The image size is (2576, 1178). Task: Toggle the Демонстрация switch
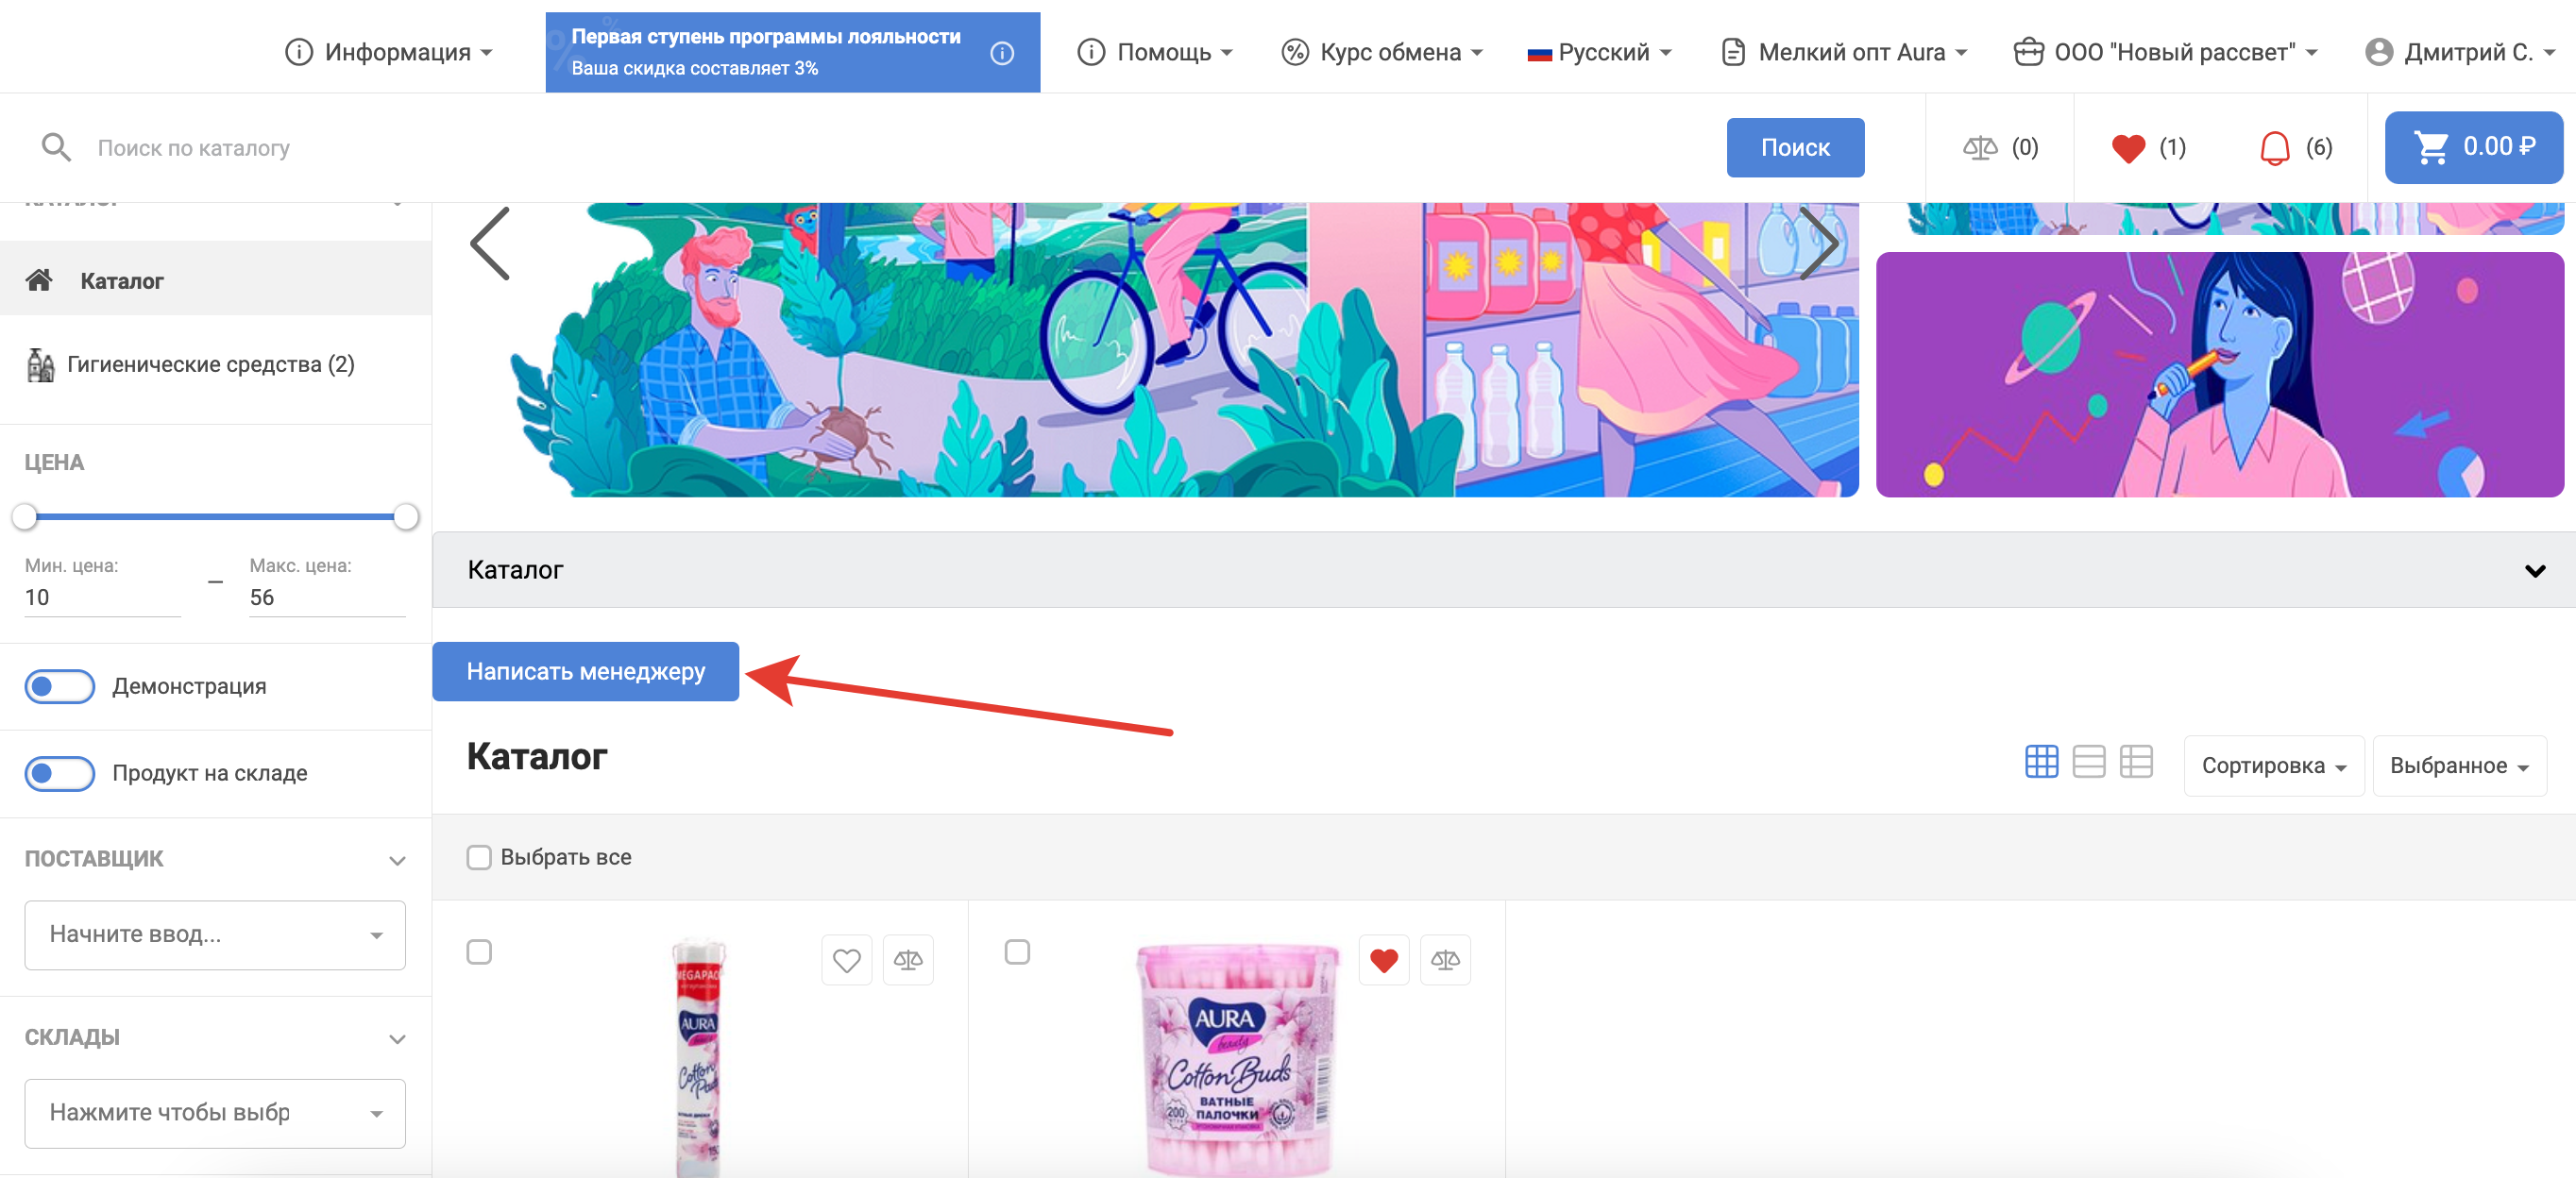[60, 686]
